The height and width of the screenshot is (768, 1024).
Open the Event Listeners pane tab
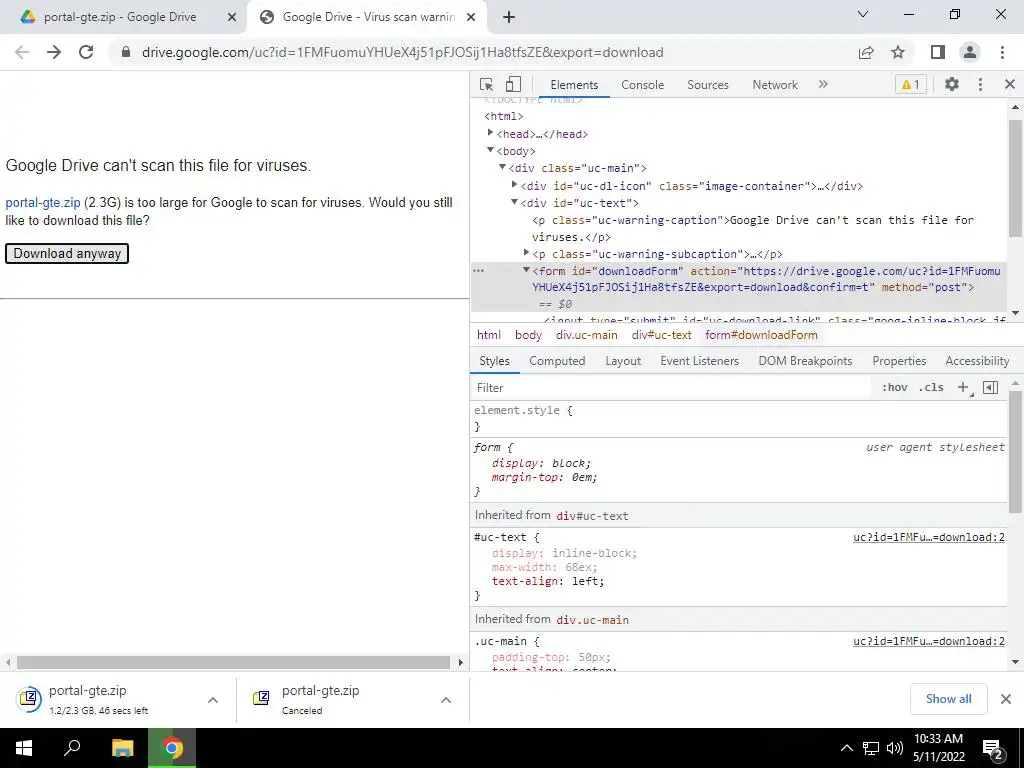[699, 361]
